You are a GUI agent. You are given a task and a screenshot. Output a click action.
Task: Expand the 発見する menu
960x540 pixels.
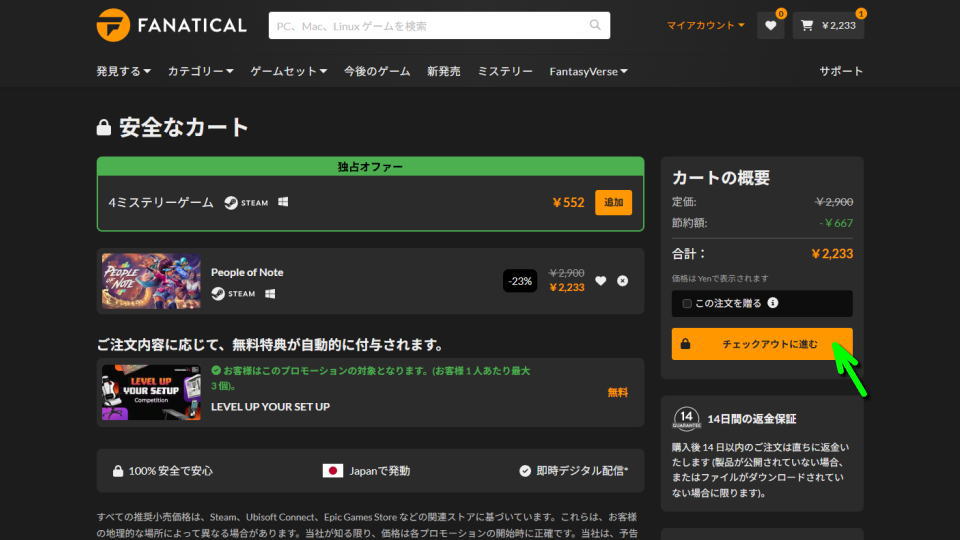tap(123, 71)
